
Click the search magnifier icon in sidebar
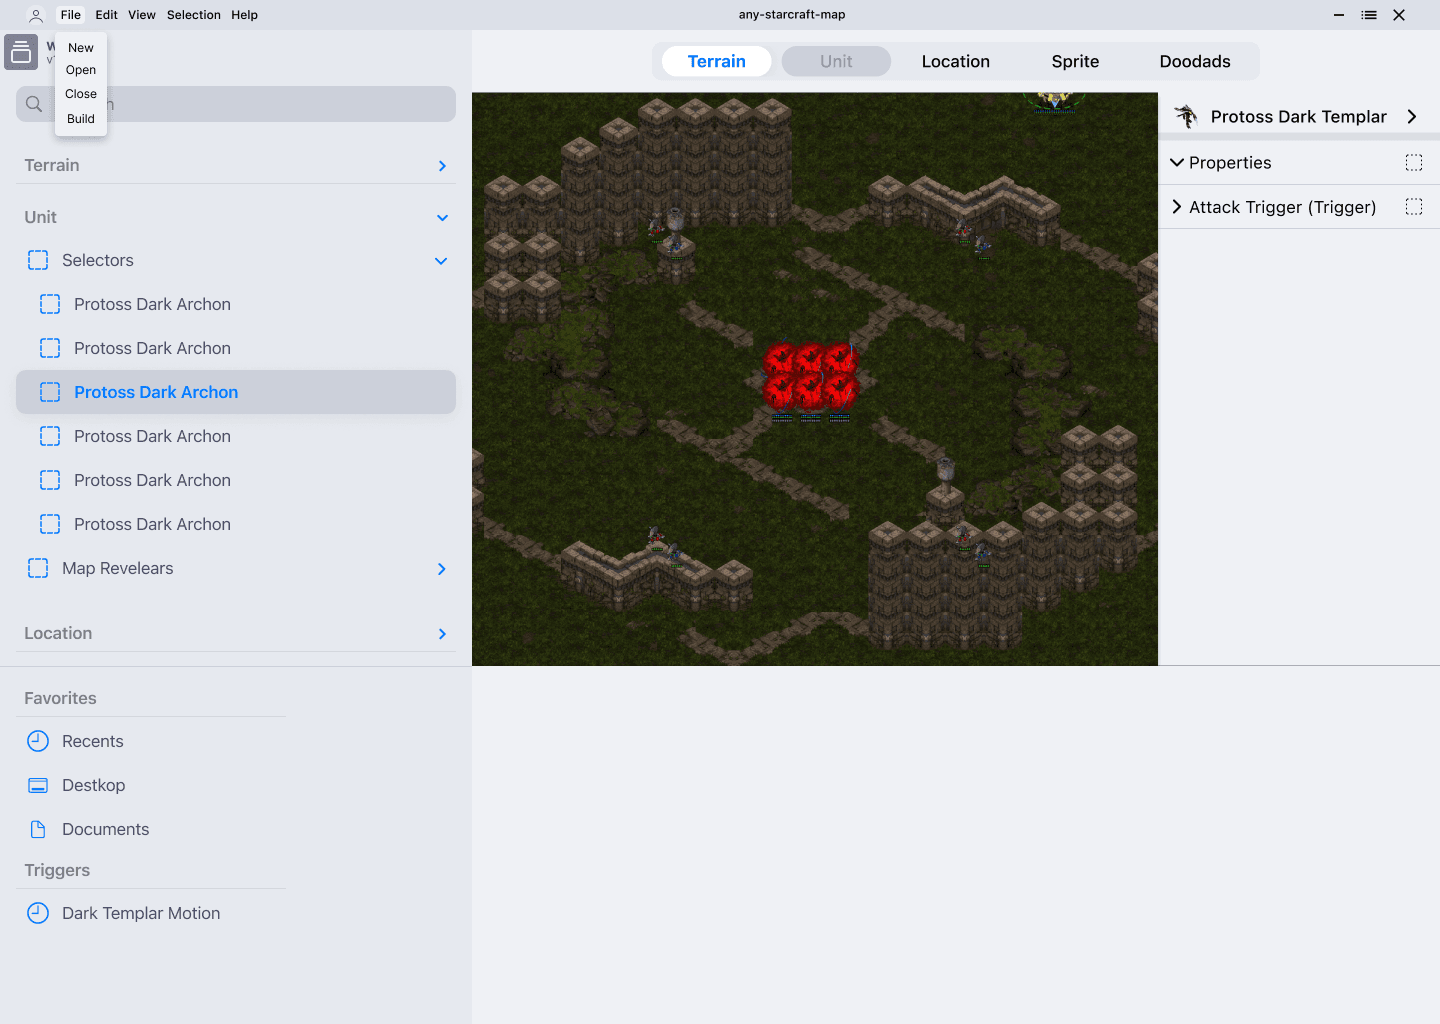[x=33, y=104]
